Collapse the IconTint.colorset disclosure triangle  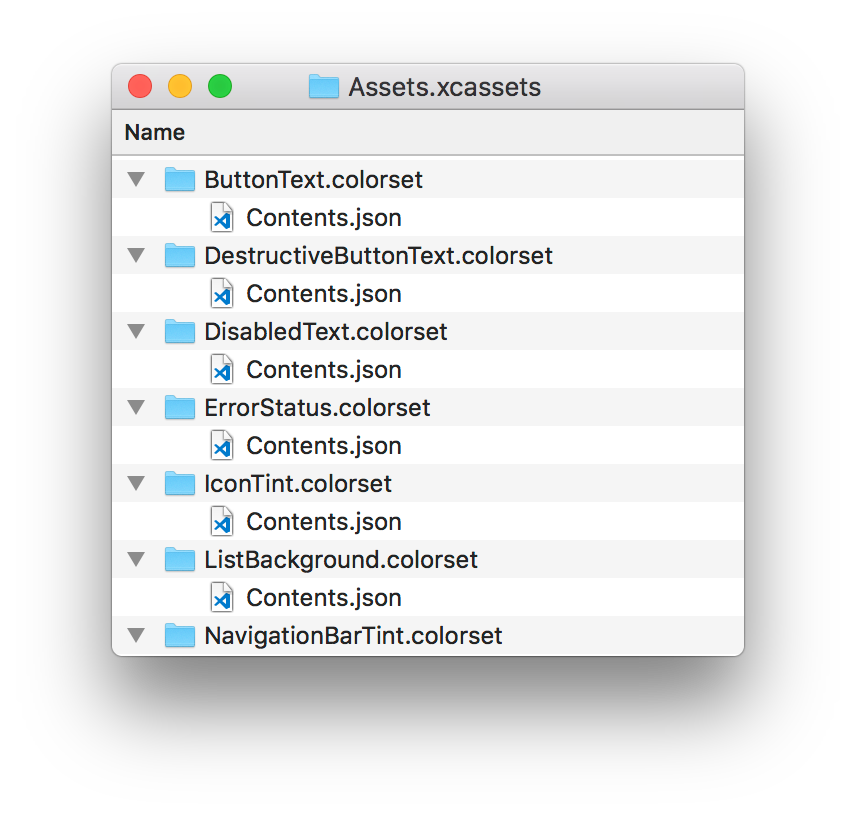(137, 484)
